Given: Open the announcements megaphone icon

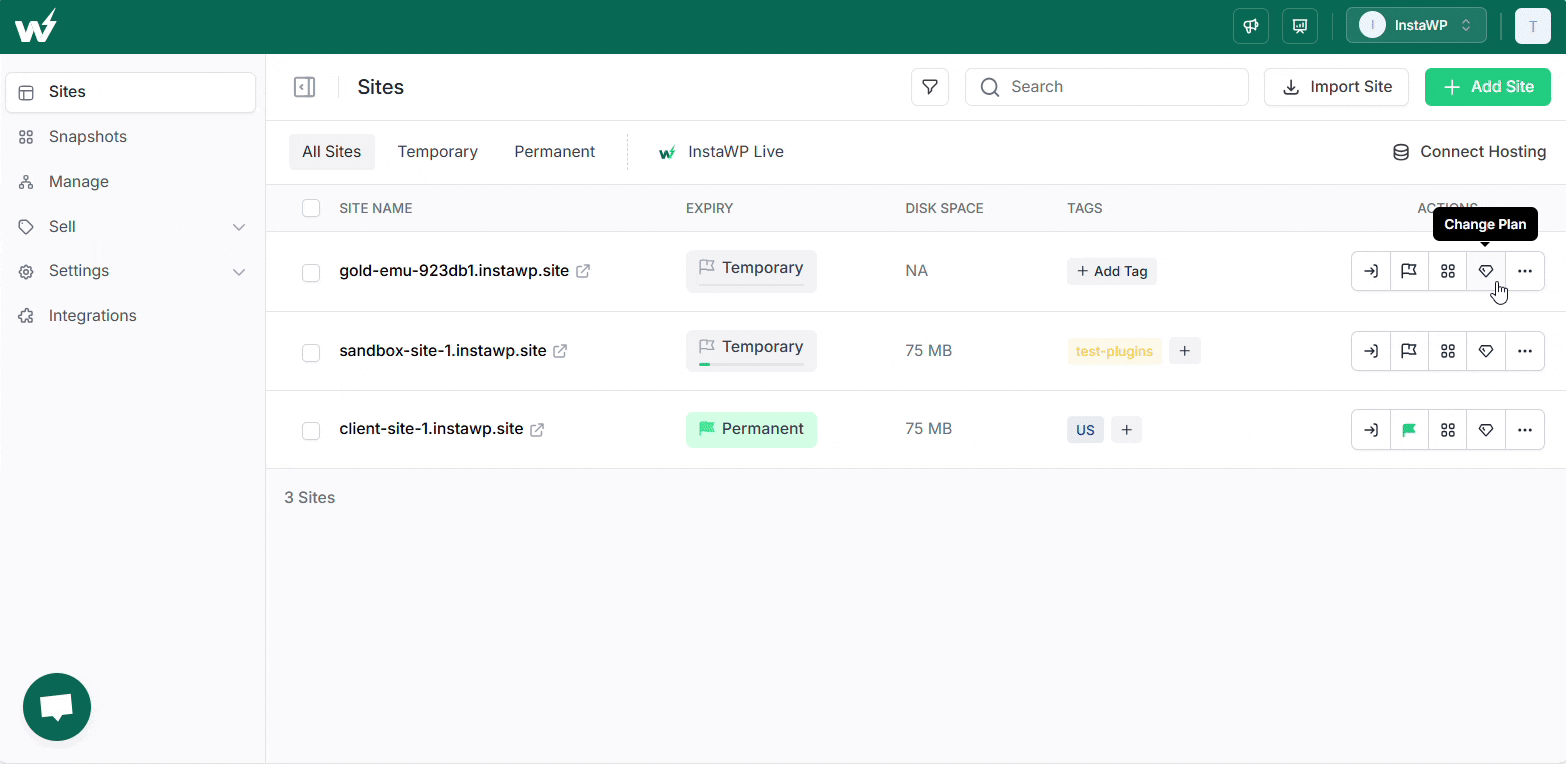Looking at the screenshot, I should coord(1251,26).
